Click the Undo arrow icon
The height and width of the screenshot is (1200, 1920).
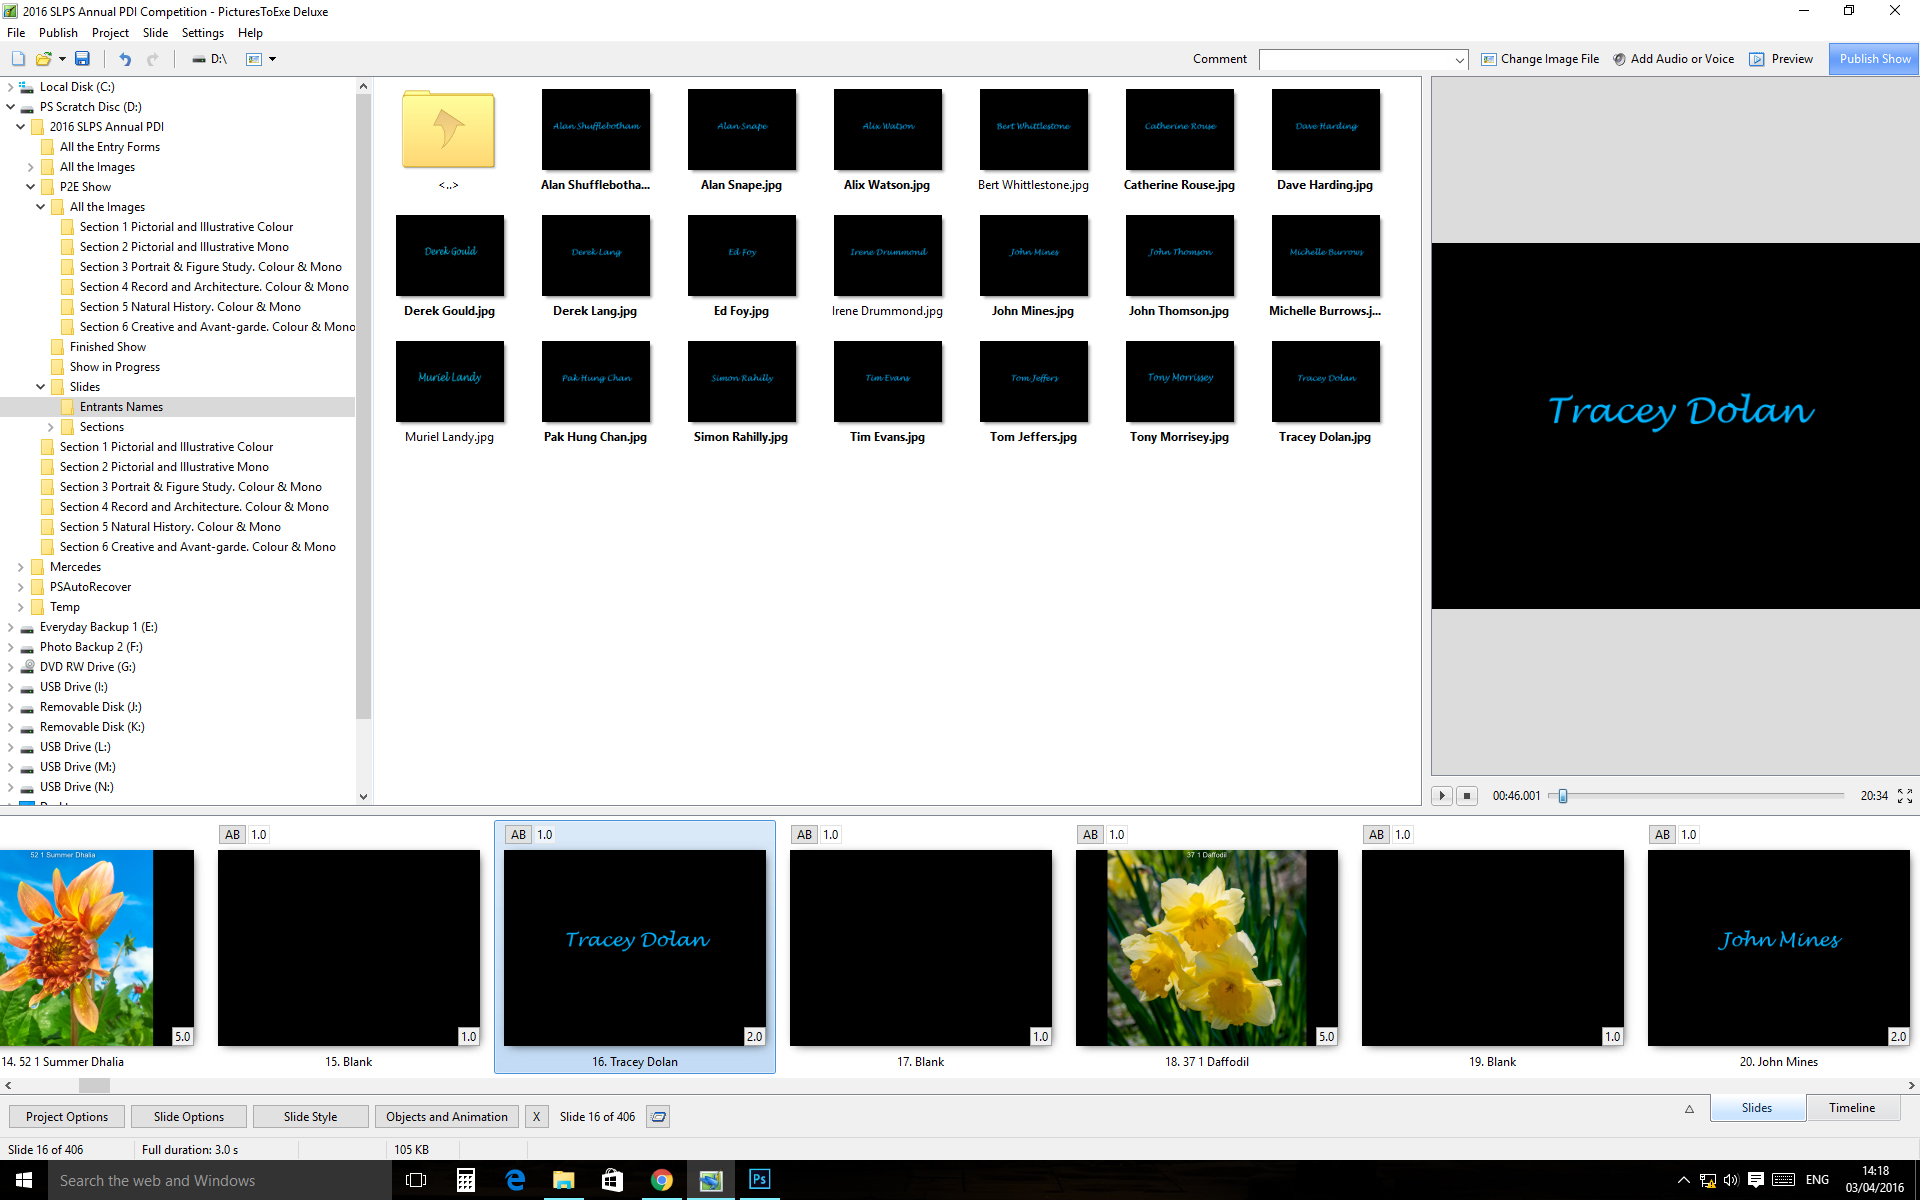(125, 59)
